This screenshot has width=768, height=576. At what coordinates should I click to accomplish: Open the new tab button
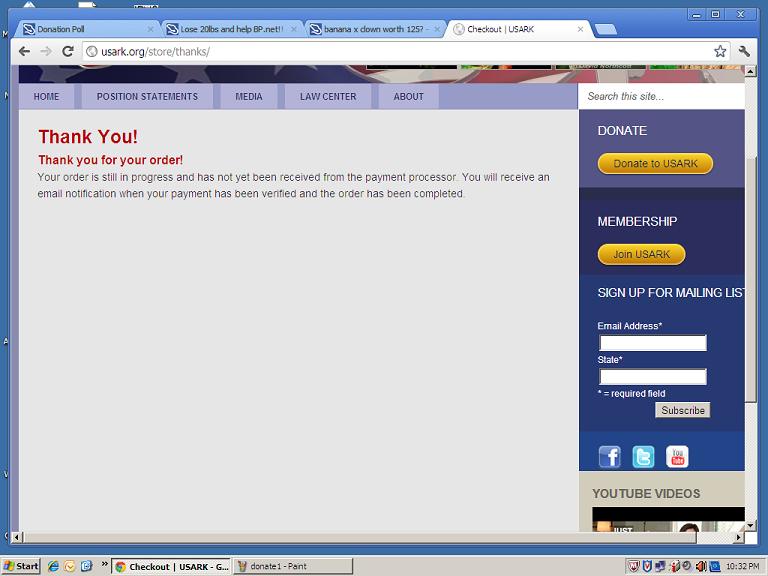[x=606, y=30]
